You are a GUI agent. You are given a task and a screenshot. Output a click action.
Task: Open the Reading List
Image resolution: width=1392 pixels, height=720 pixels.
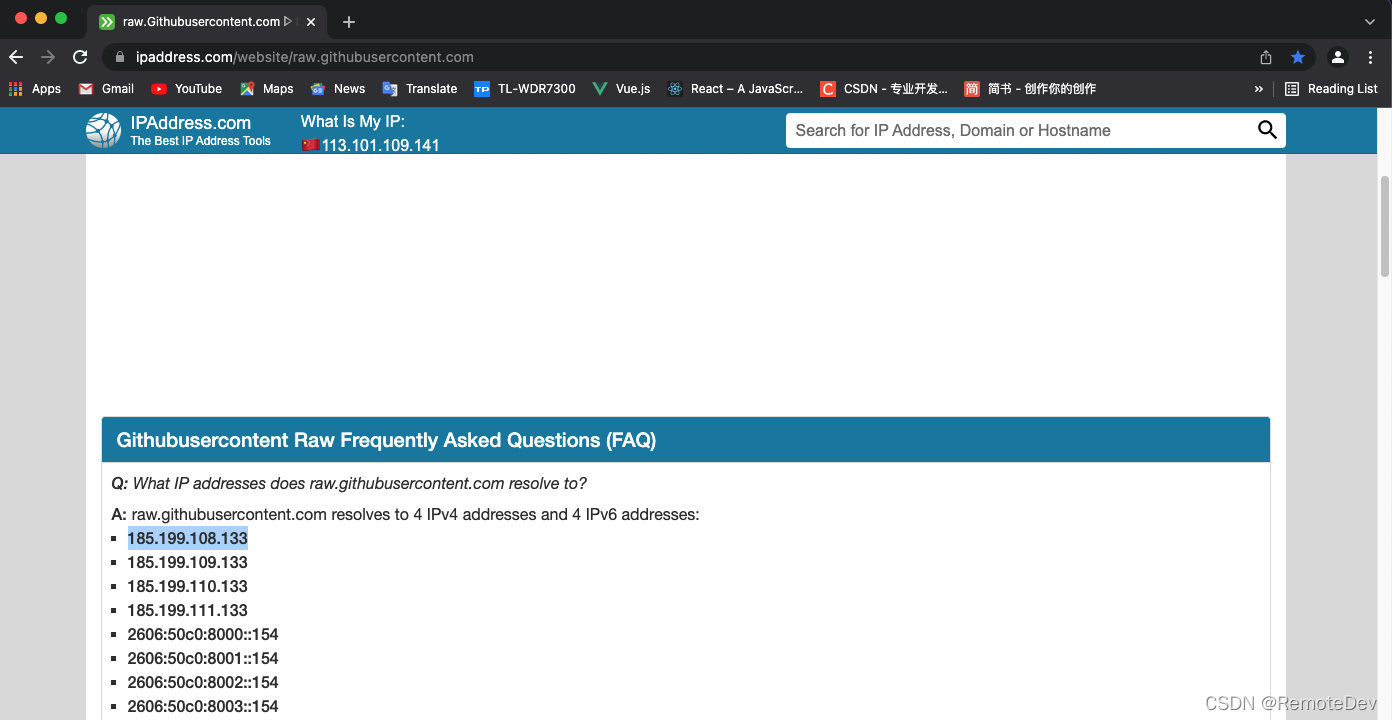click(x=1331, y=89)
